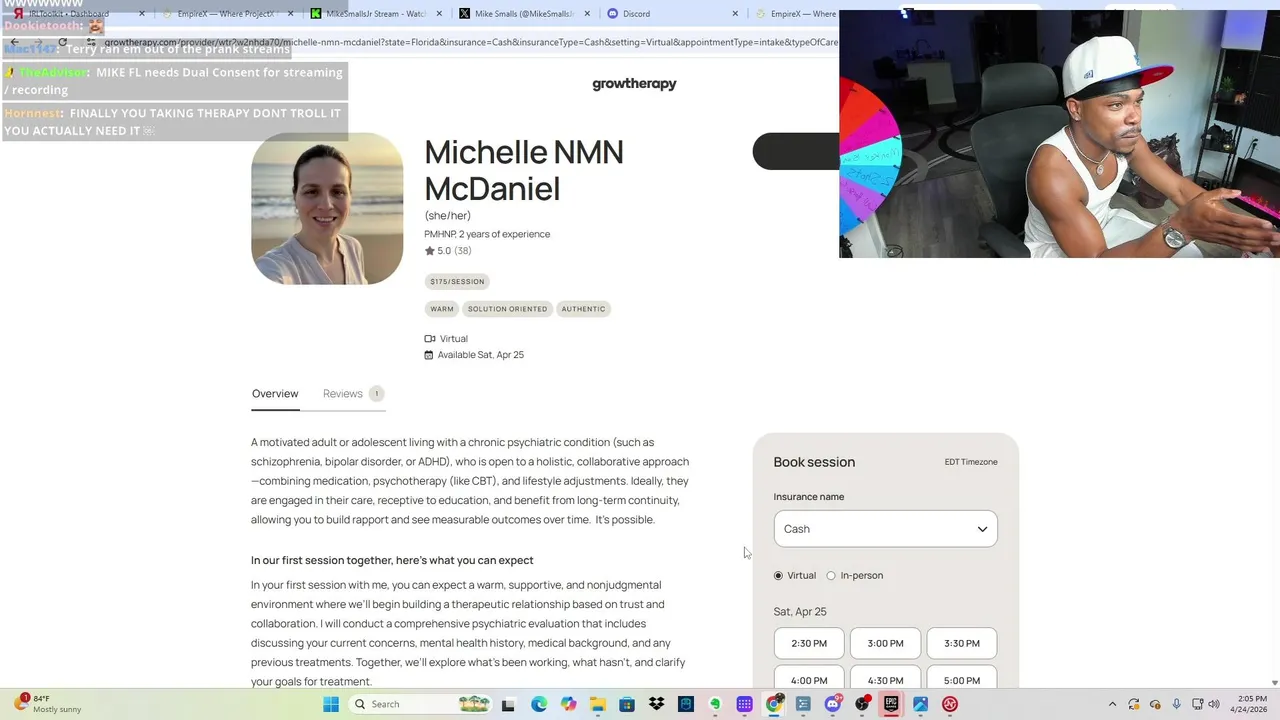Screen dimensions: 1280x720
Task: Switch to Chrome on the taskbar
Action: click(774, 704)
